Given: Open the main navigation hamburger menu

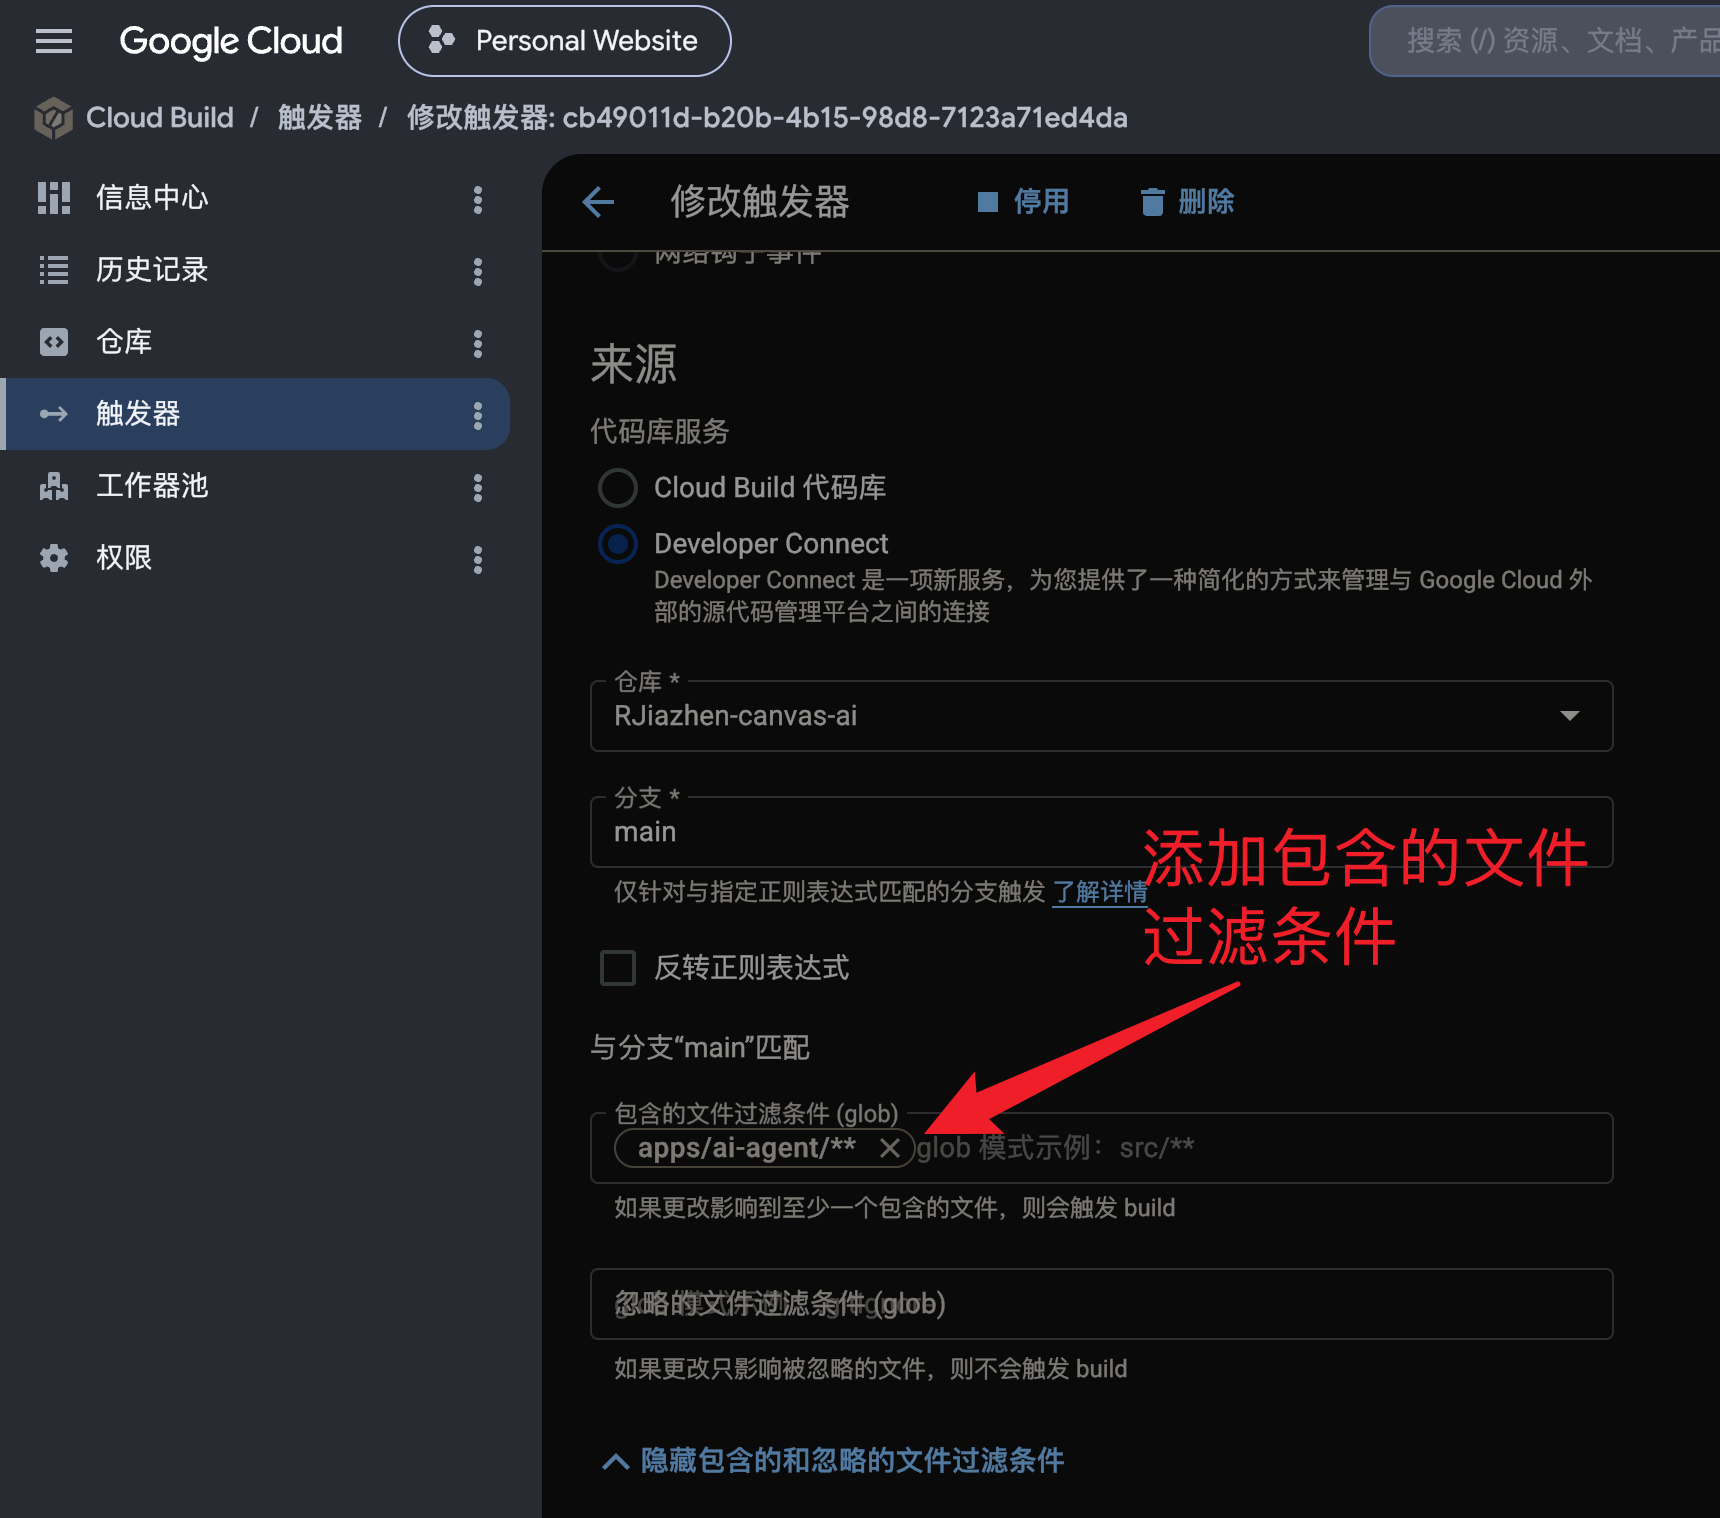Looking at the screenshot, I should coord(54,41).
